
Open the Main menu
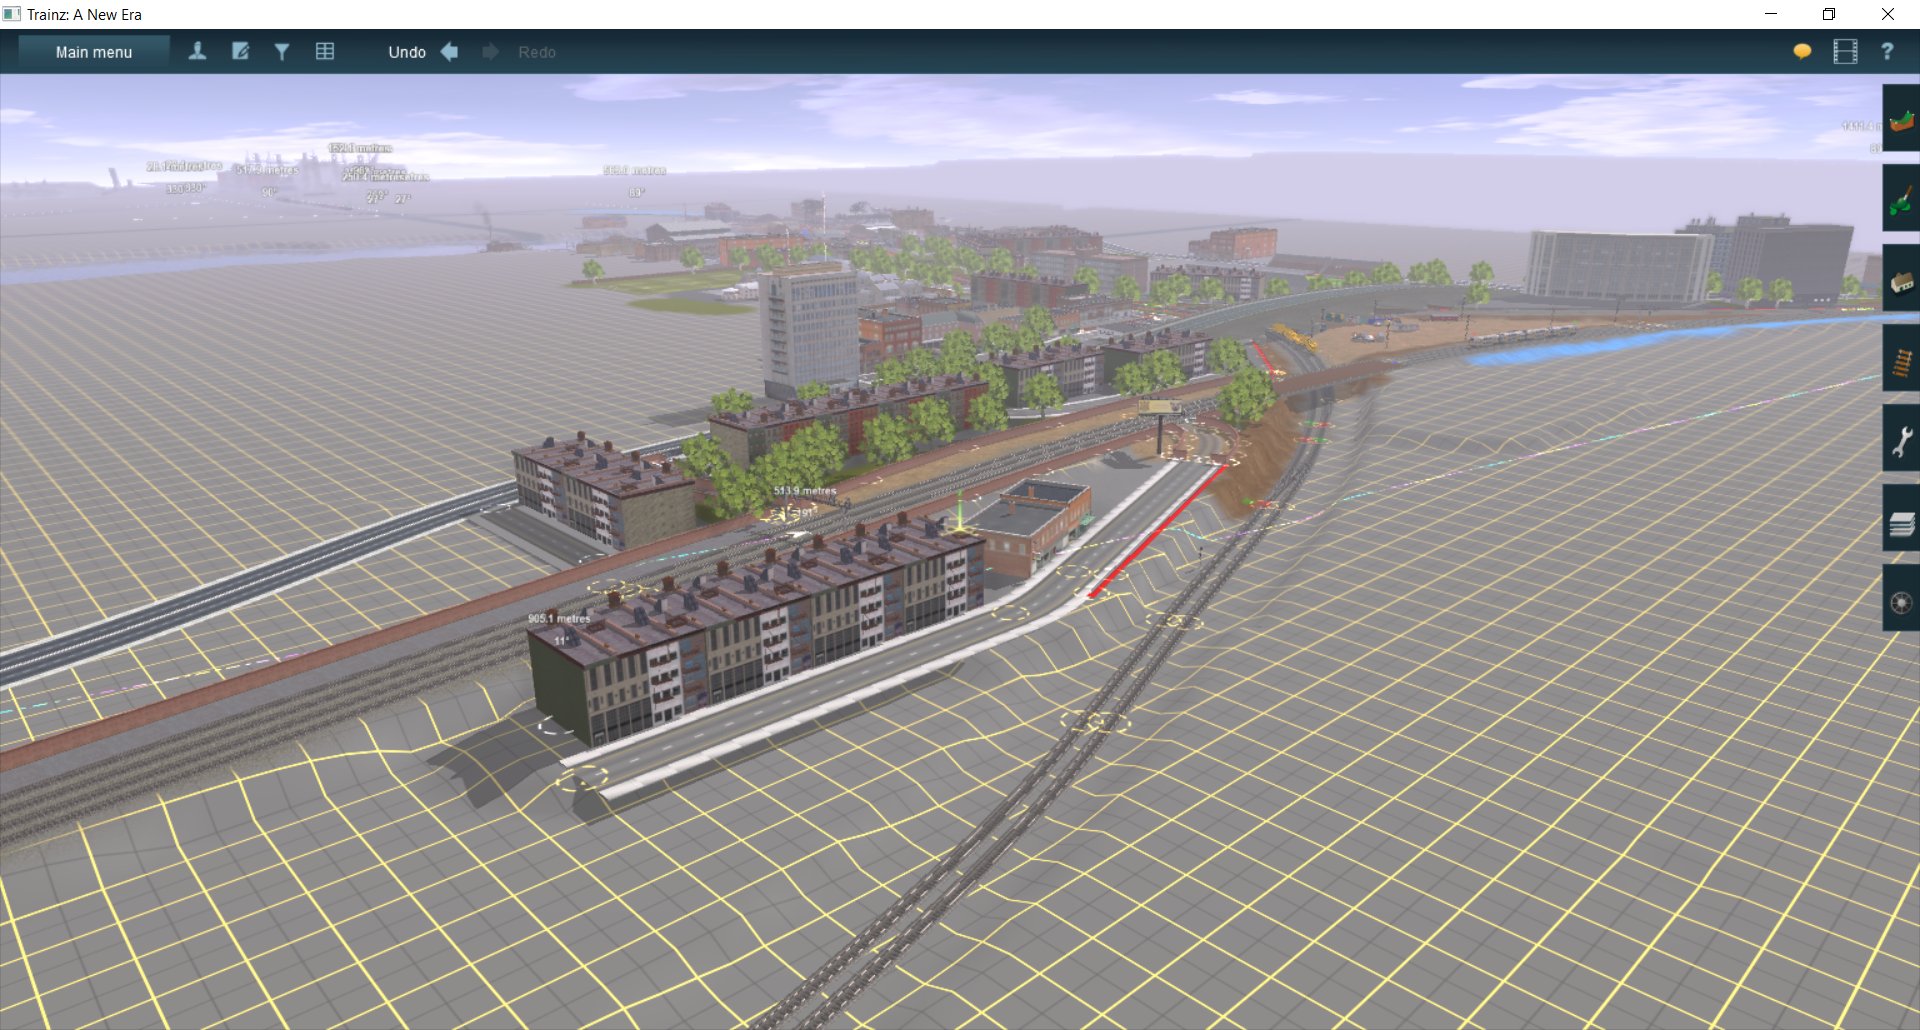point(94,52)
